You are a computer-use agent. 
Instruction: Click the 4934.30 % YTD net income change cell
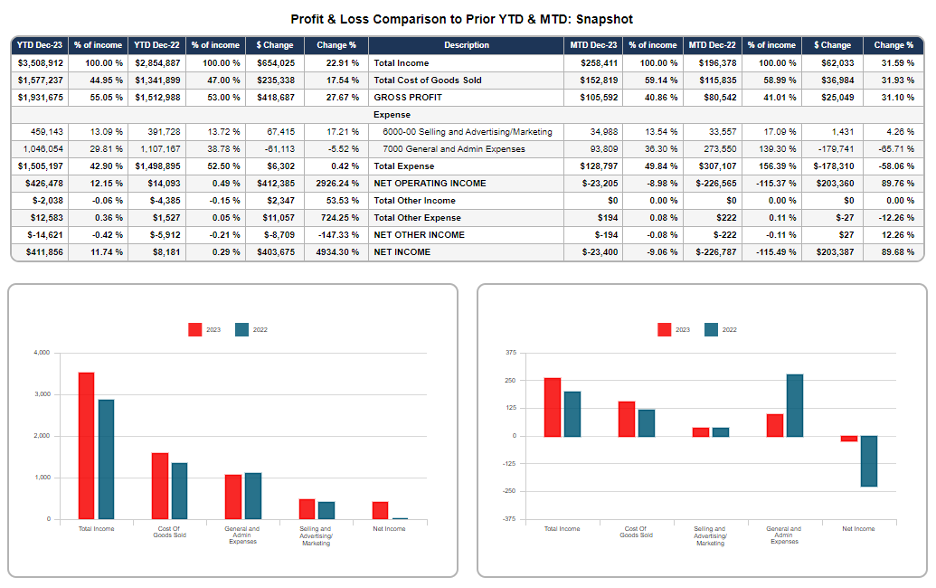coord(337,252)
